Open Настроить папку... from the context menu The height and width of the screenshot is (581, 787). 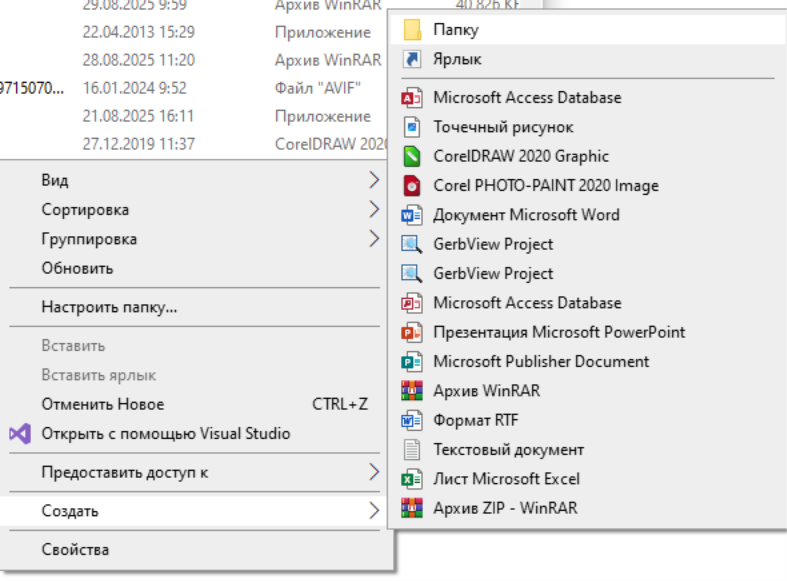click(195, 307)
